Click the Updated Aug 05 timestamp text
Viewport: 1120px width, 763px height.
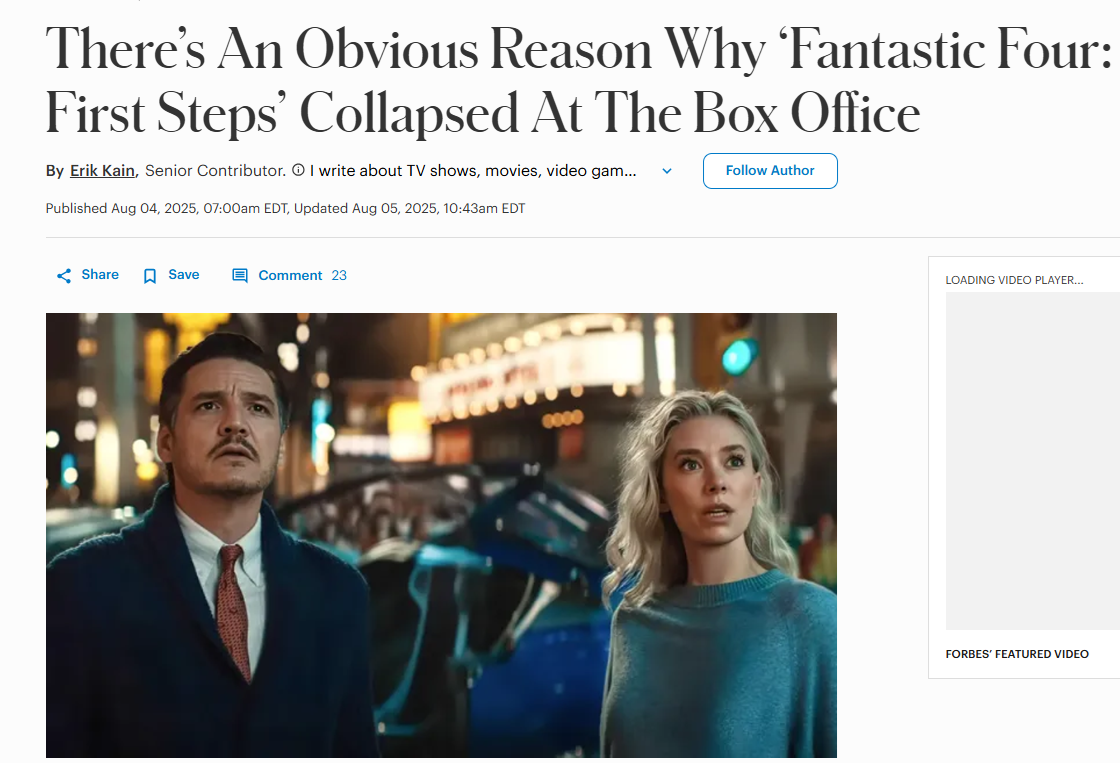(x=409, y=208)
